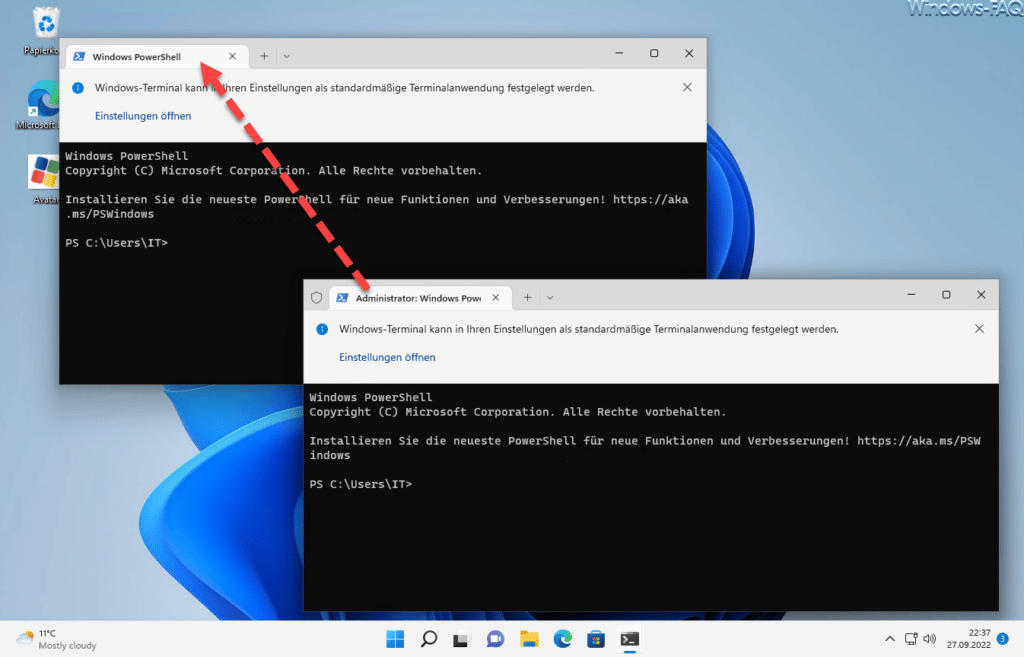This screenshot has width=1024, height=657.
Task: Select the Avatar desktop icon
Action: [x=44, y=180]
